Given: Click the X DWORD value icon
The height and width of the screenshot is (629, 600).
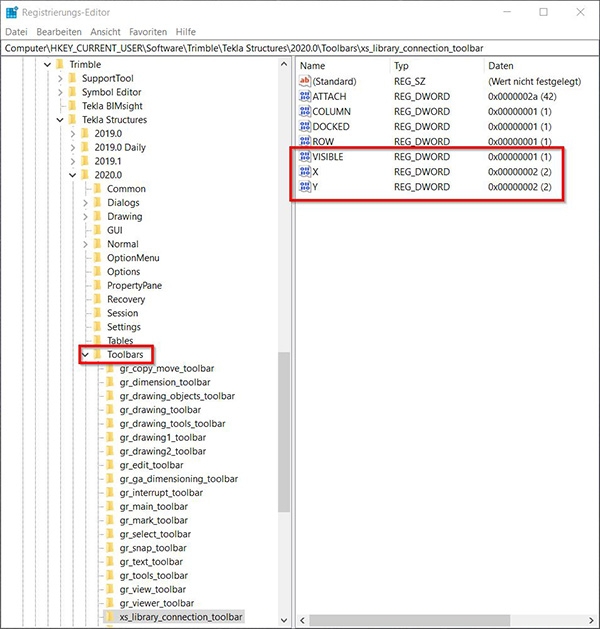Looking at the screenshot, I should [x=305, y=172].
